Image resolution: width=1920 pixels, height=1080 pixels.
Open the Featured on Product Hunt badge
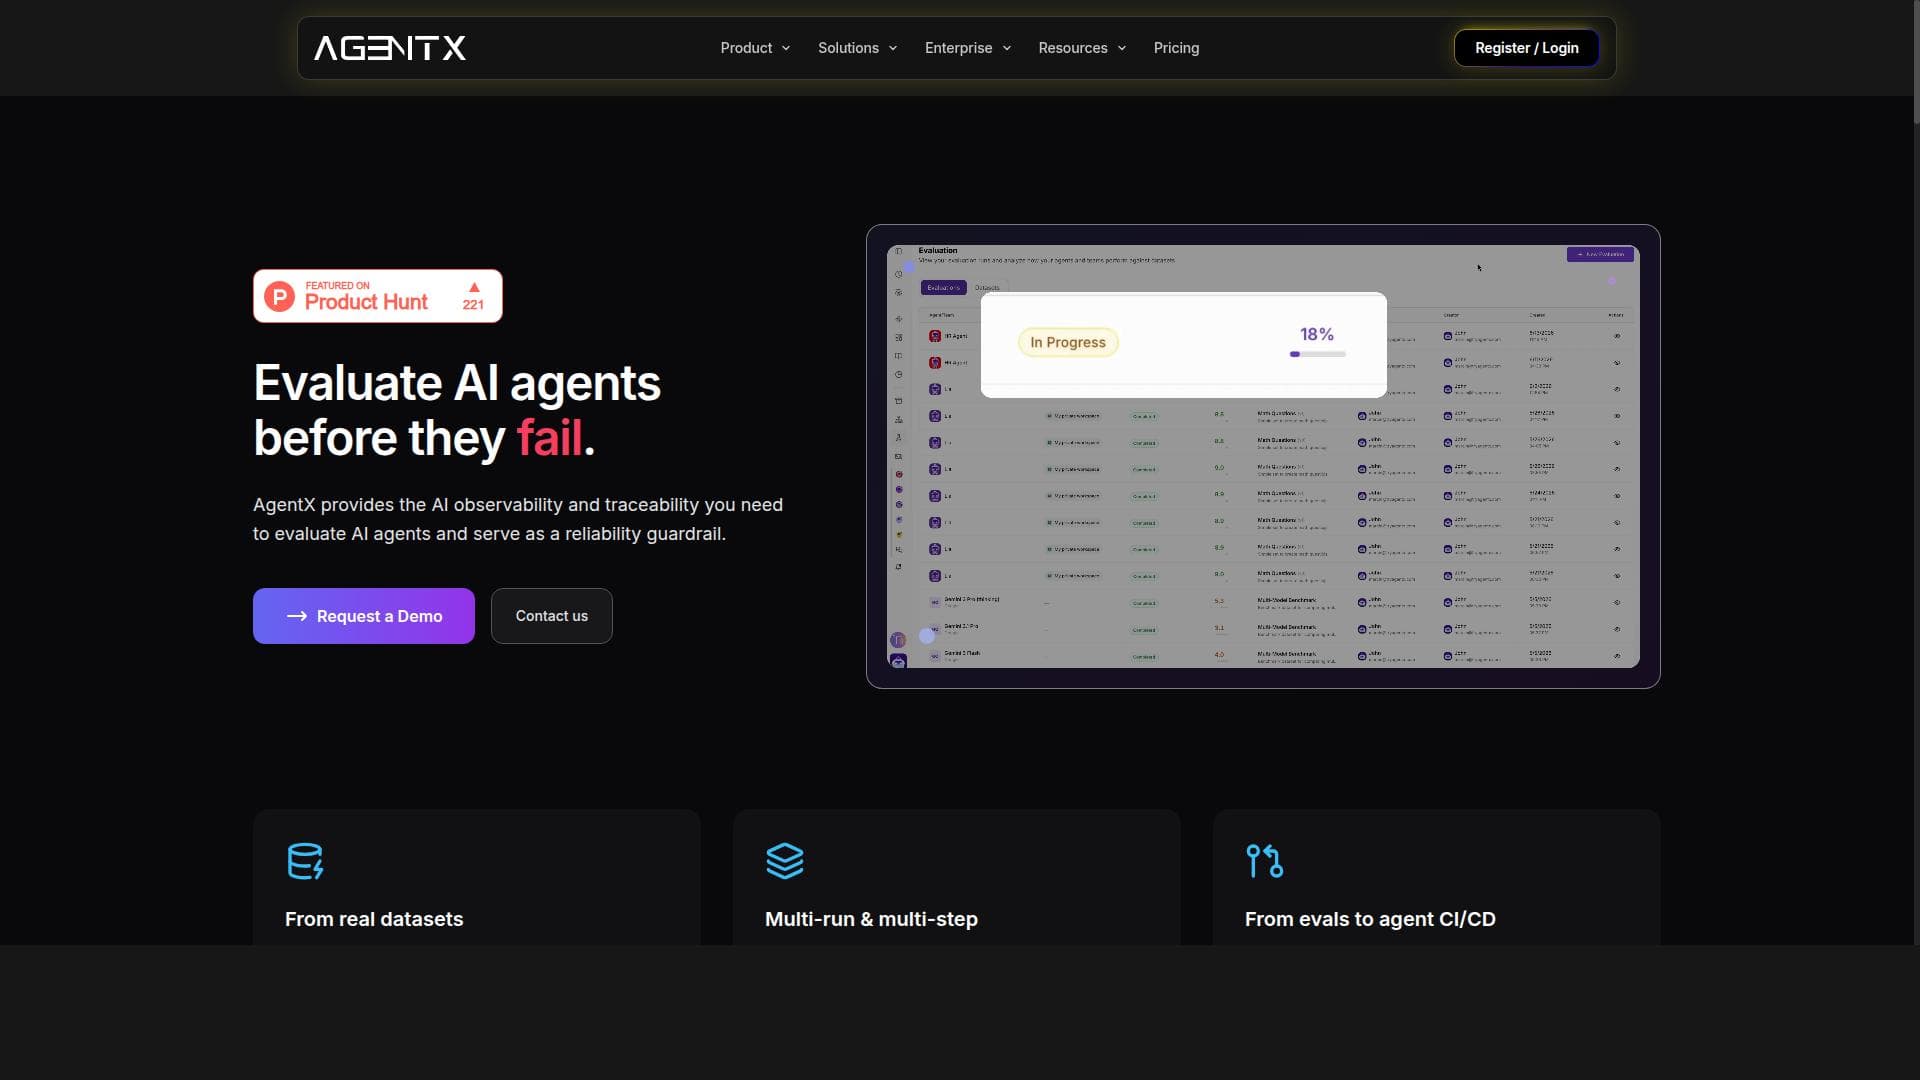378,296
